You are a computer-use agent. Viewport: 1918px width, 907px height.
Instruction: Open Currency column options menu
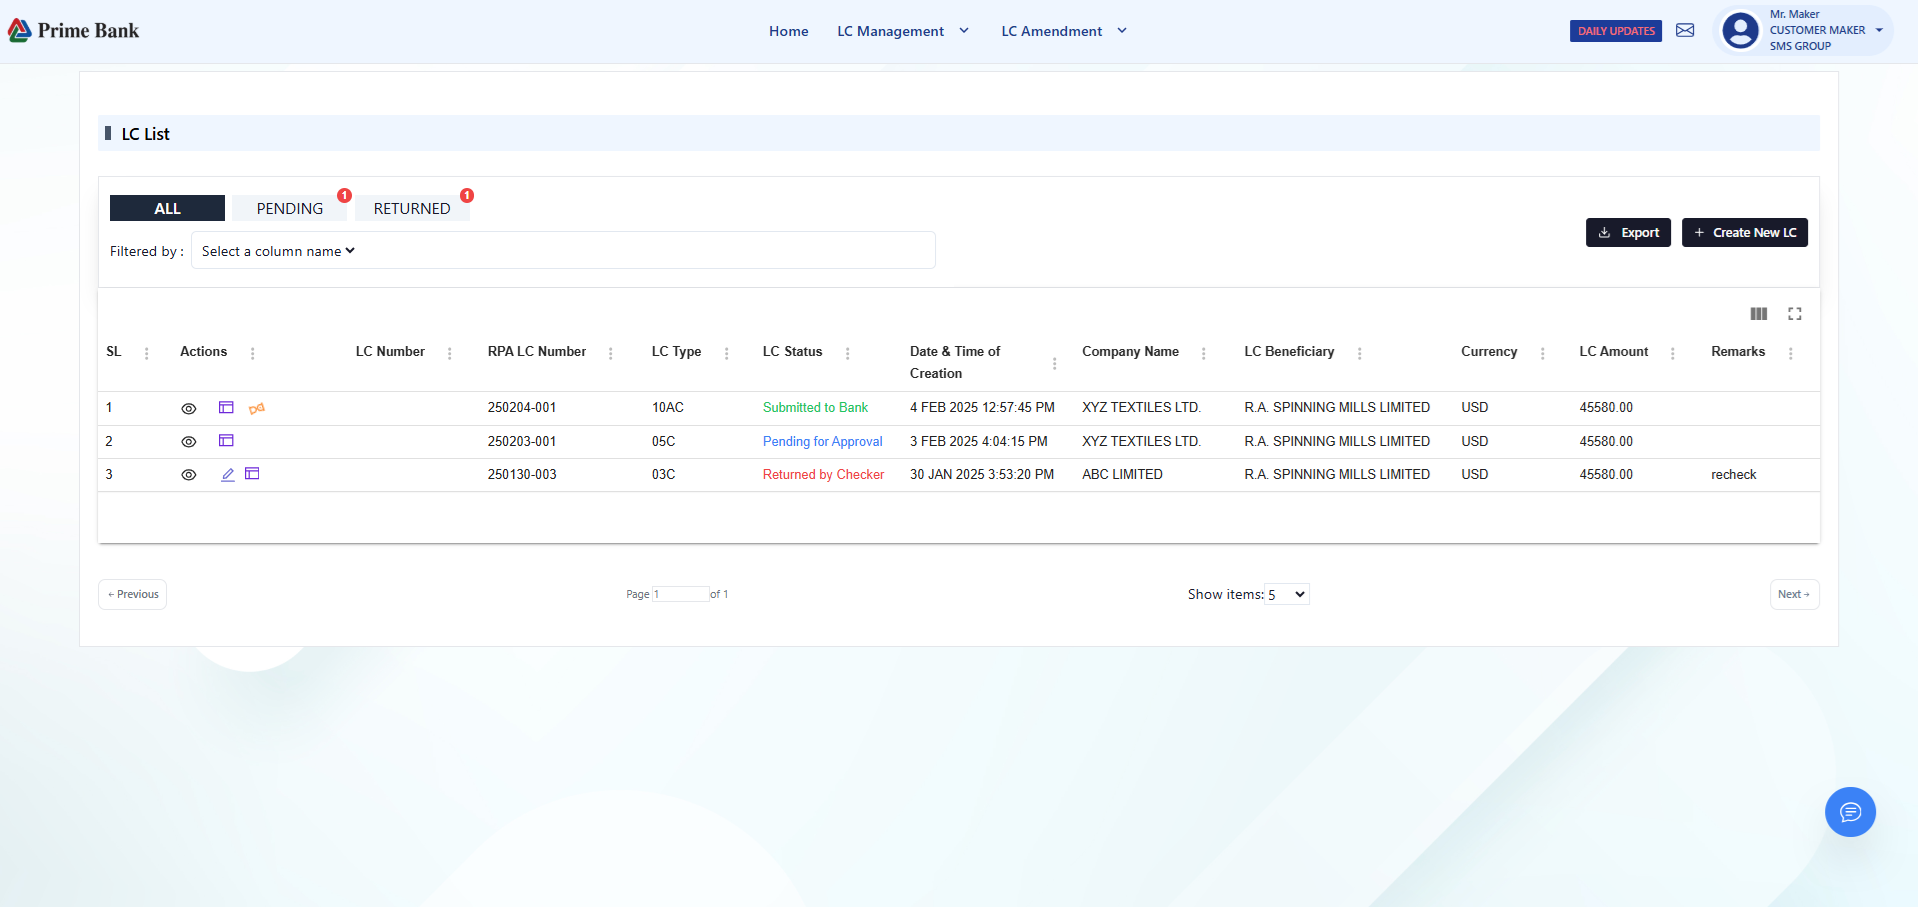tap(1542, 353)
